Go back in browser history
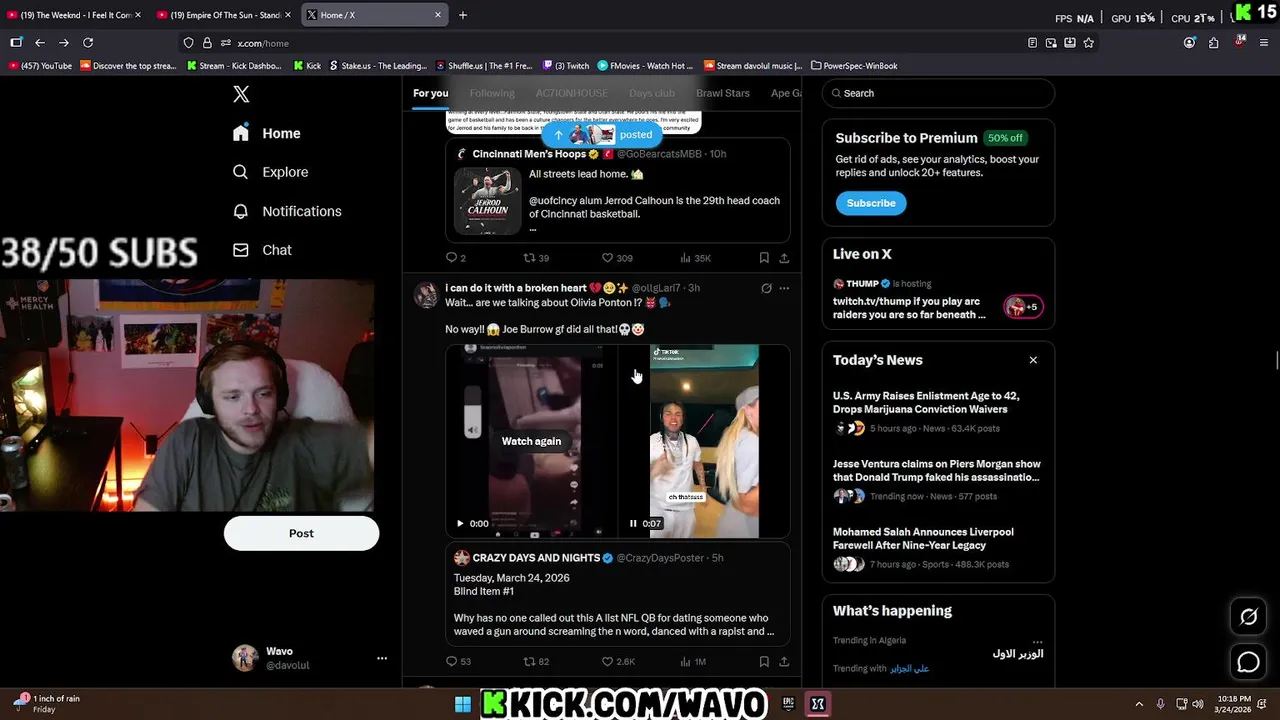Image resolution: width=1280 pixels, height=720 pixels. coord(40,43)
